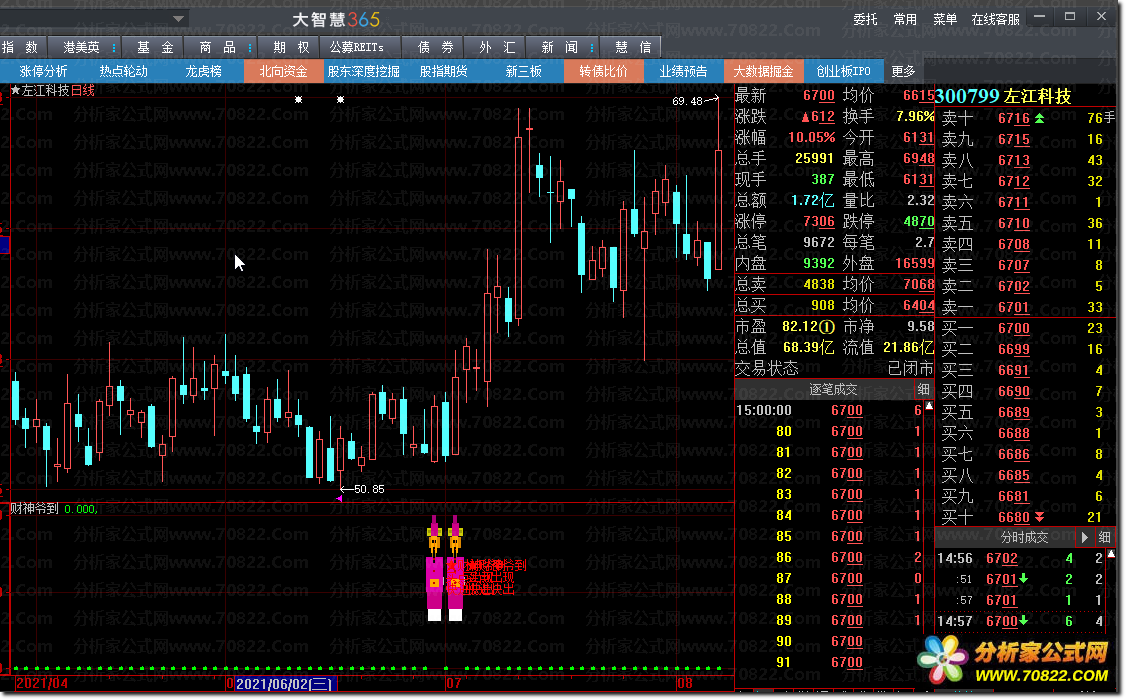Screen dimensions: 1127x700
Task: Click the second white info marker above chart
Action: point(340,100)
